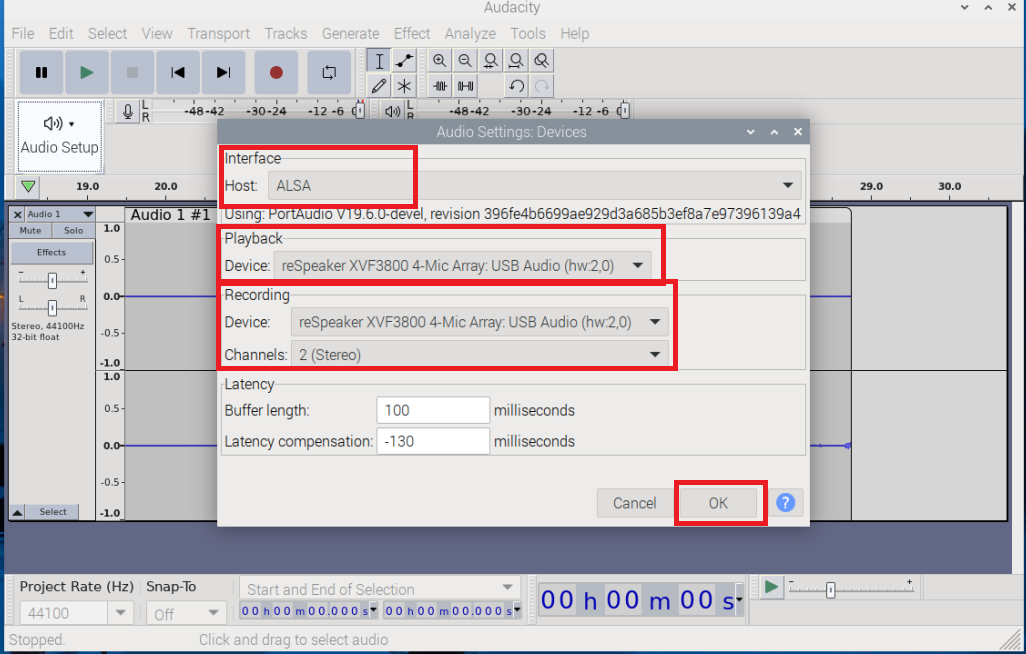
Task: Click Trim audio outside selection icon
Action: pyautogui.click(x=440, y=86)
